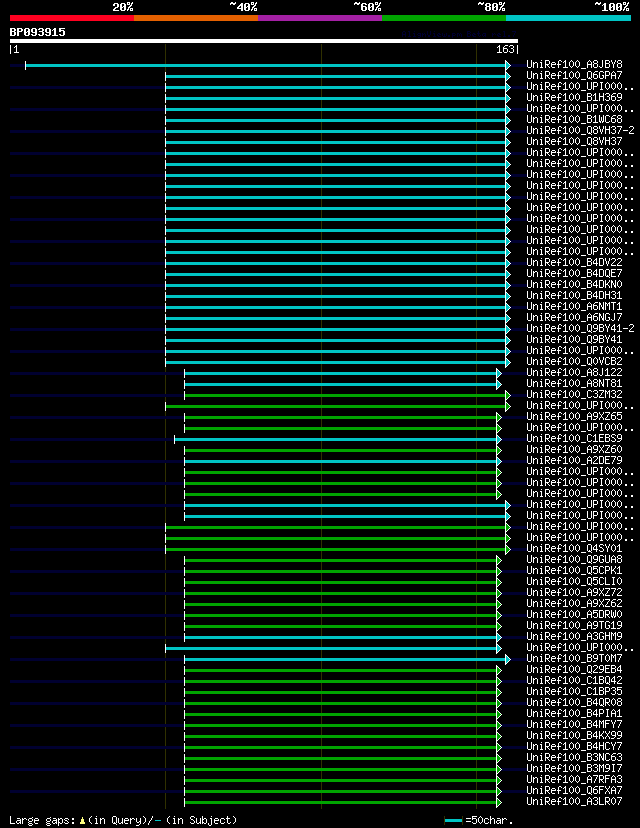The width and height of the screenshot is (640, 828).
Task: Click the orange ~40% identity legend bar
Action: [196, 18]
